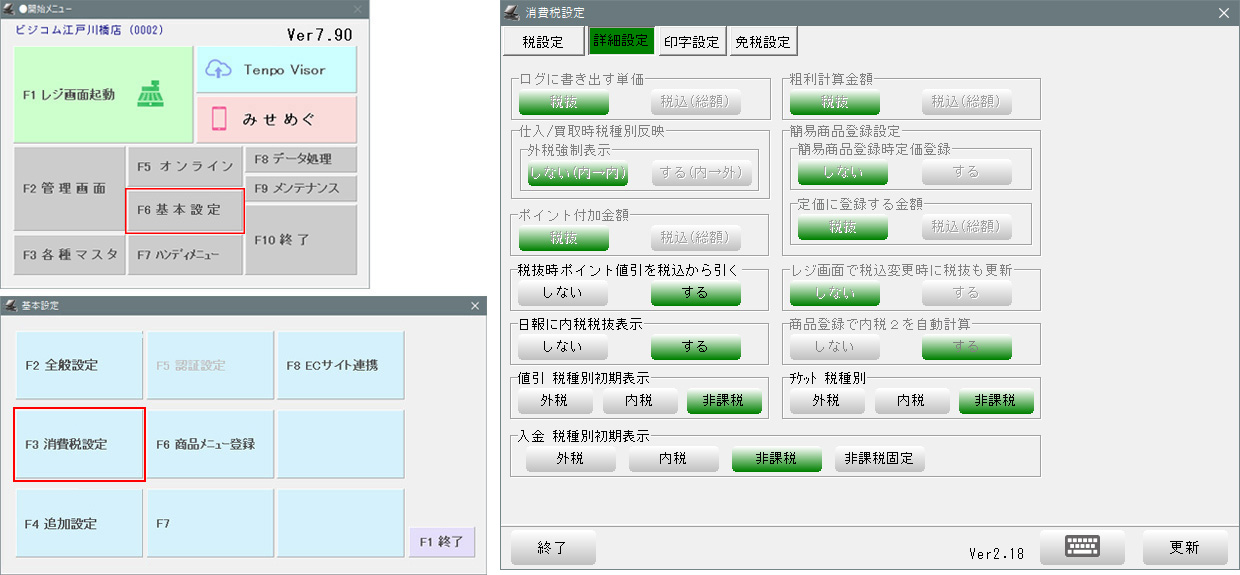Select 税込(総額) for ポイント付加金額
The width and height of the screenshot is (1240, 575).
click(x=696, y=238)
